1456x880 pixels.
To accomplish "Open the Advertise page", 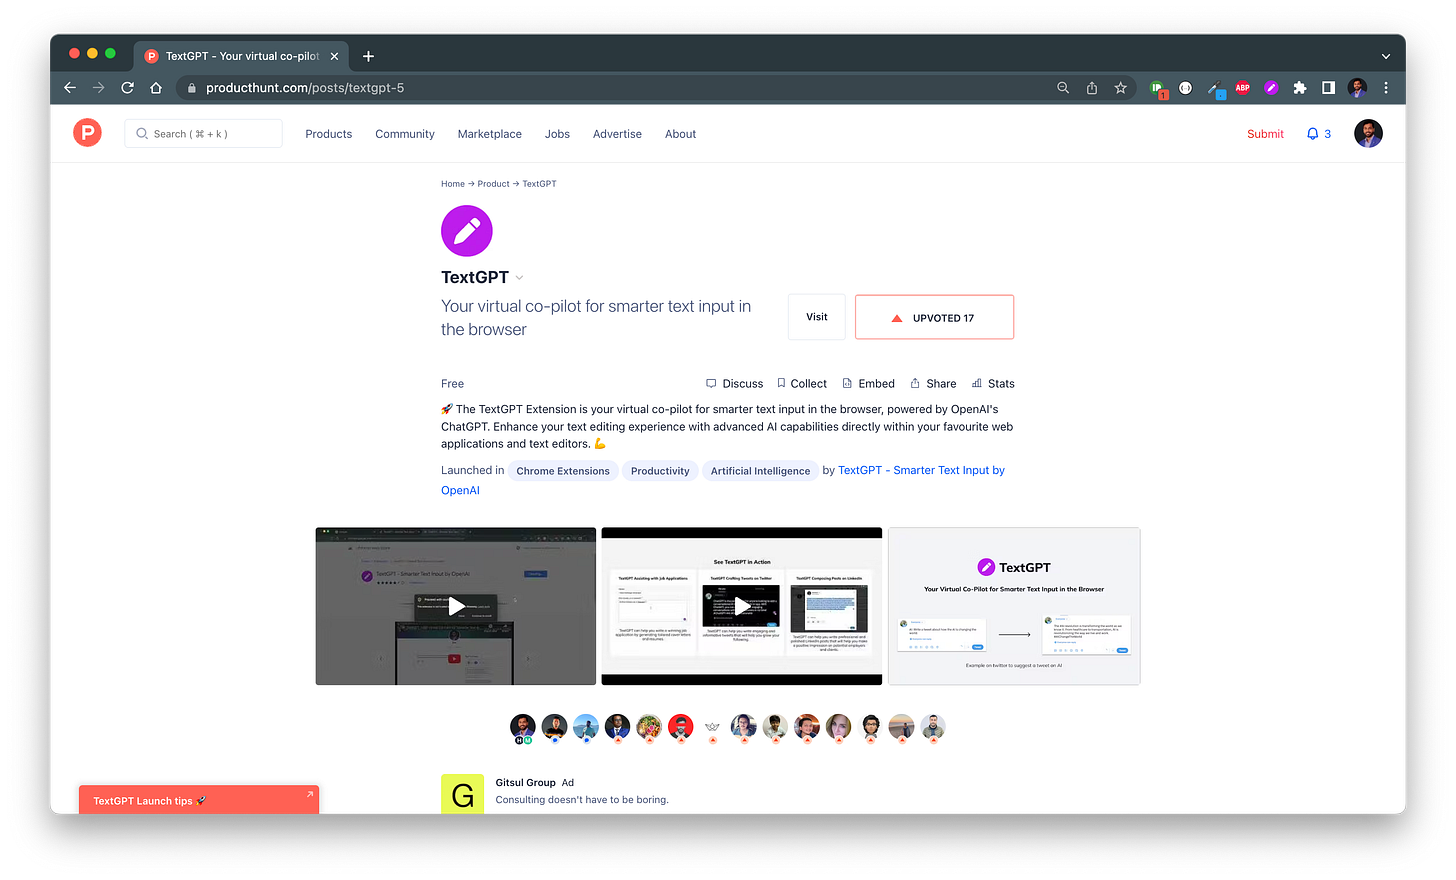I will click(617, 134).
